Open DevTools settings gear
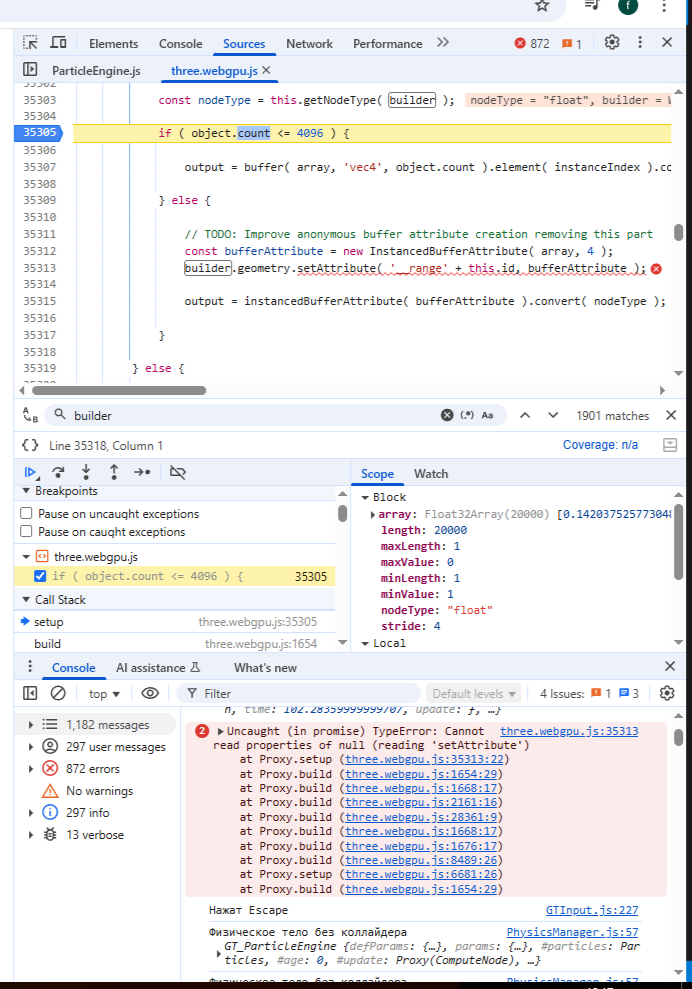The image size is (692, 989). pyautogui.click(x=611, y=42)
